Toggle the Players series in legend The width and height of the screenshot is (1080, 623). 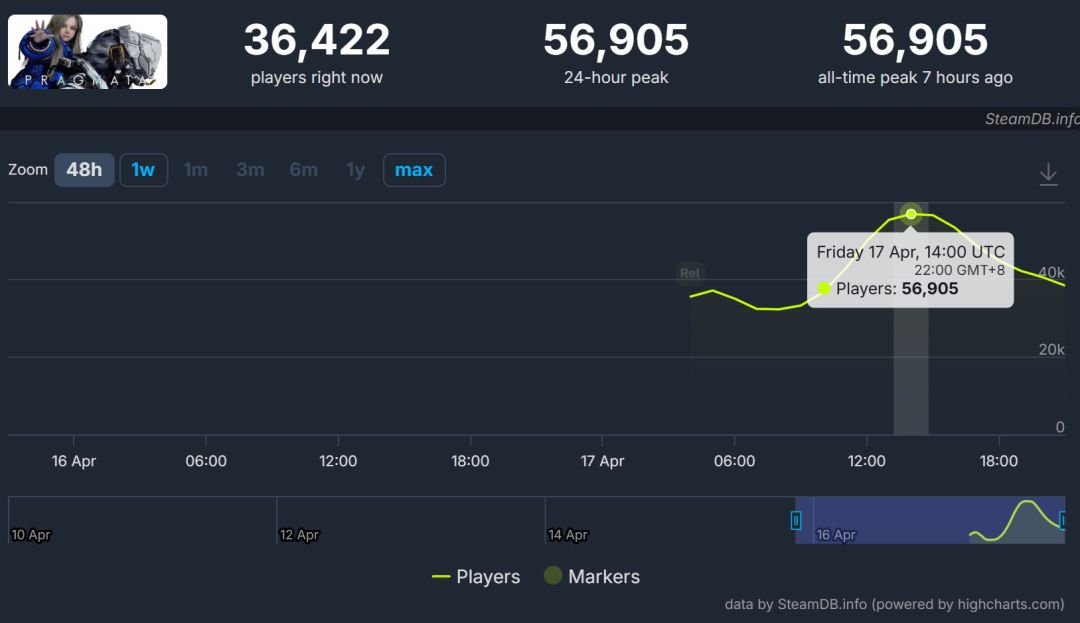pos(476,576)
